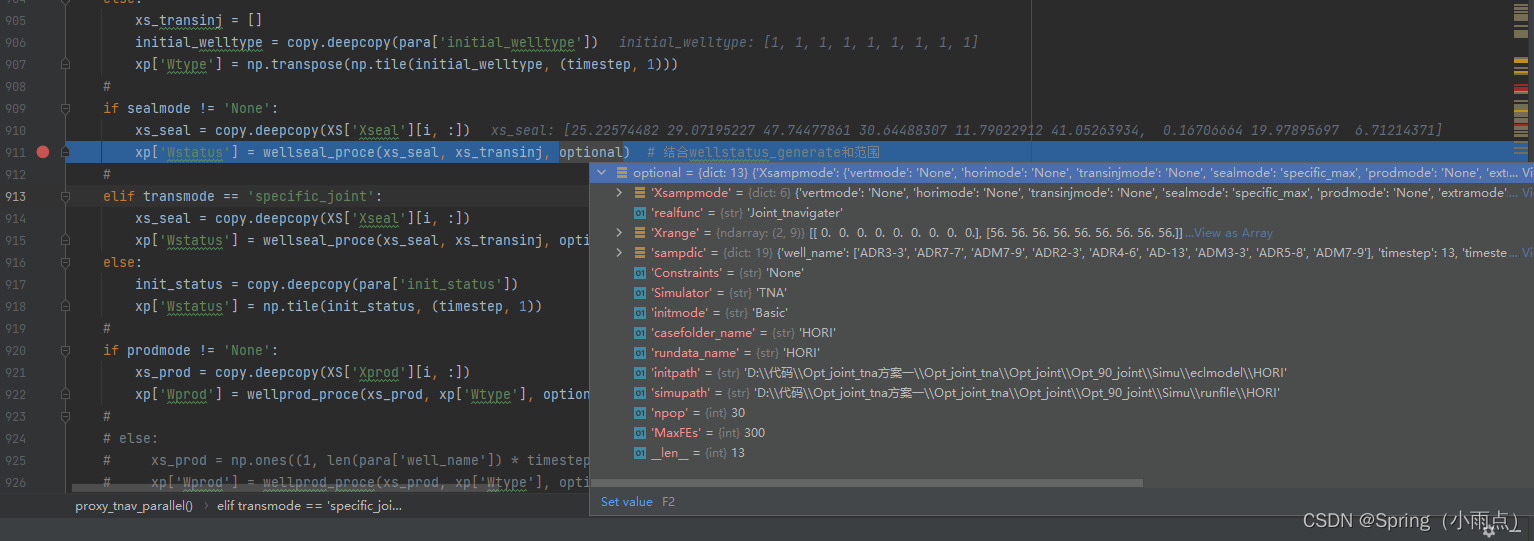Select the 'initmode' = 'Basic' row
The width and height of the screenshot is (1534, 541).
1060,313
